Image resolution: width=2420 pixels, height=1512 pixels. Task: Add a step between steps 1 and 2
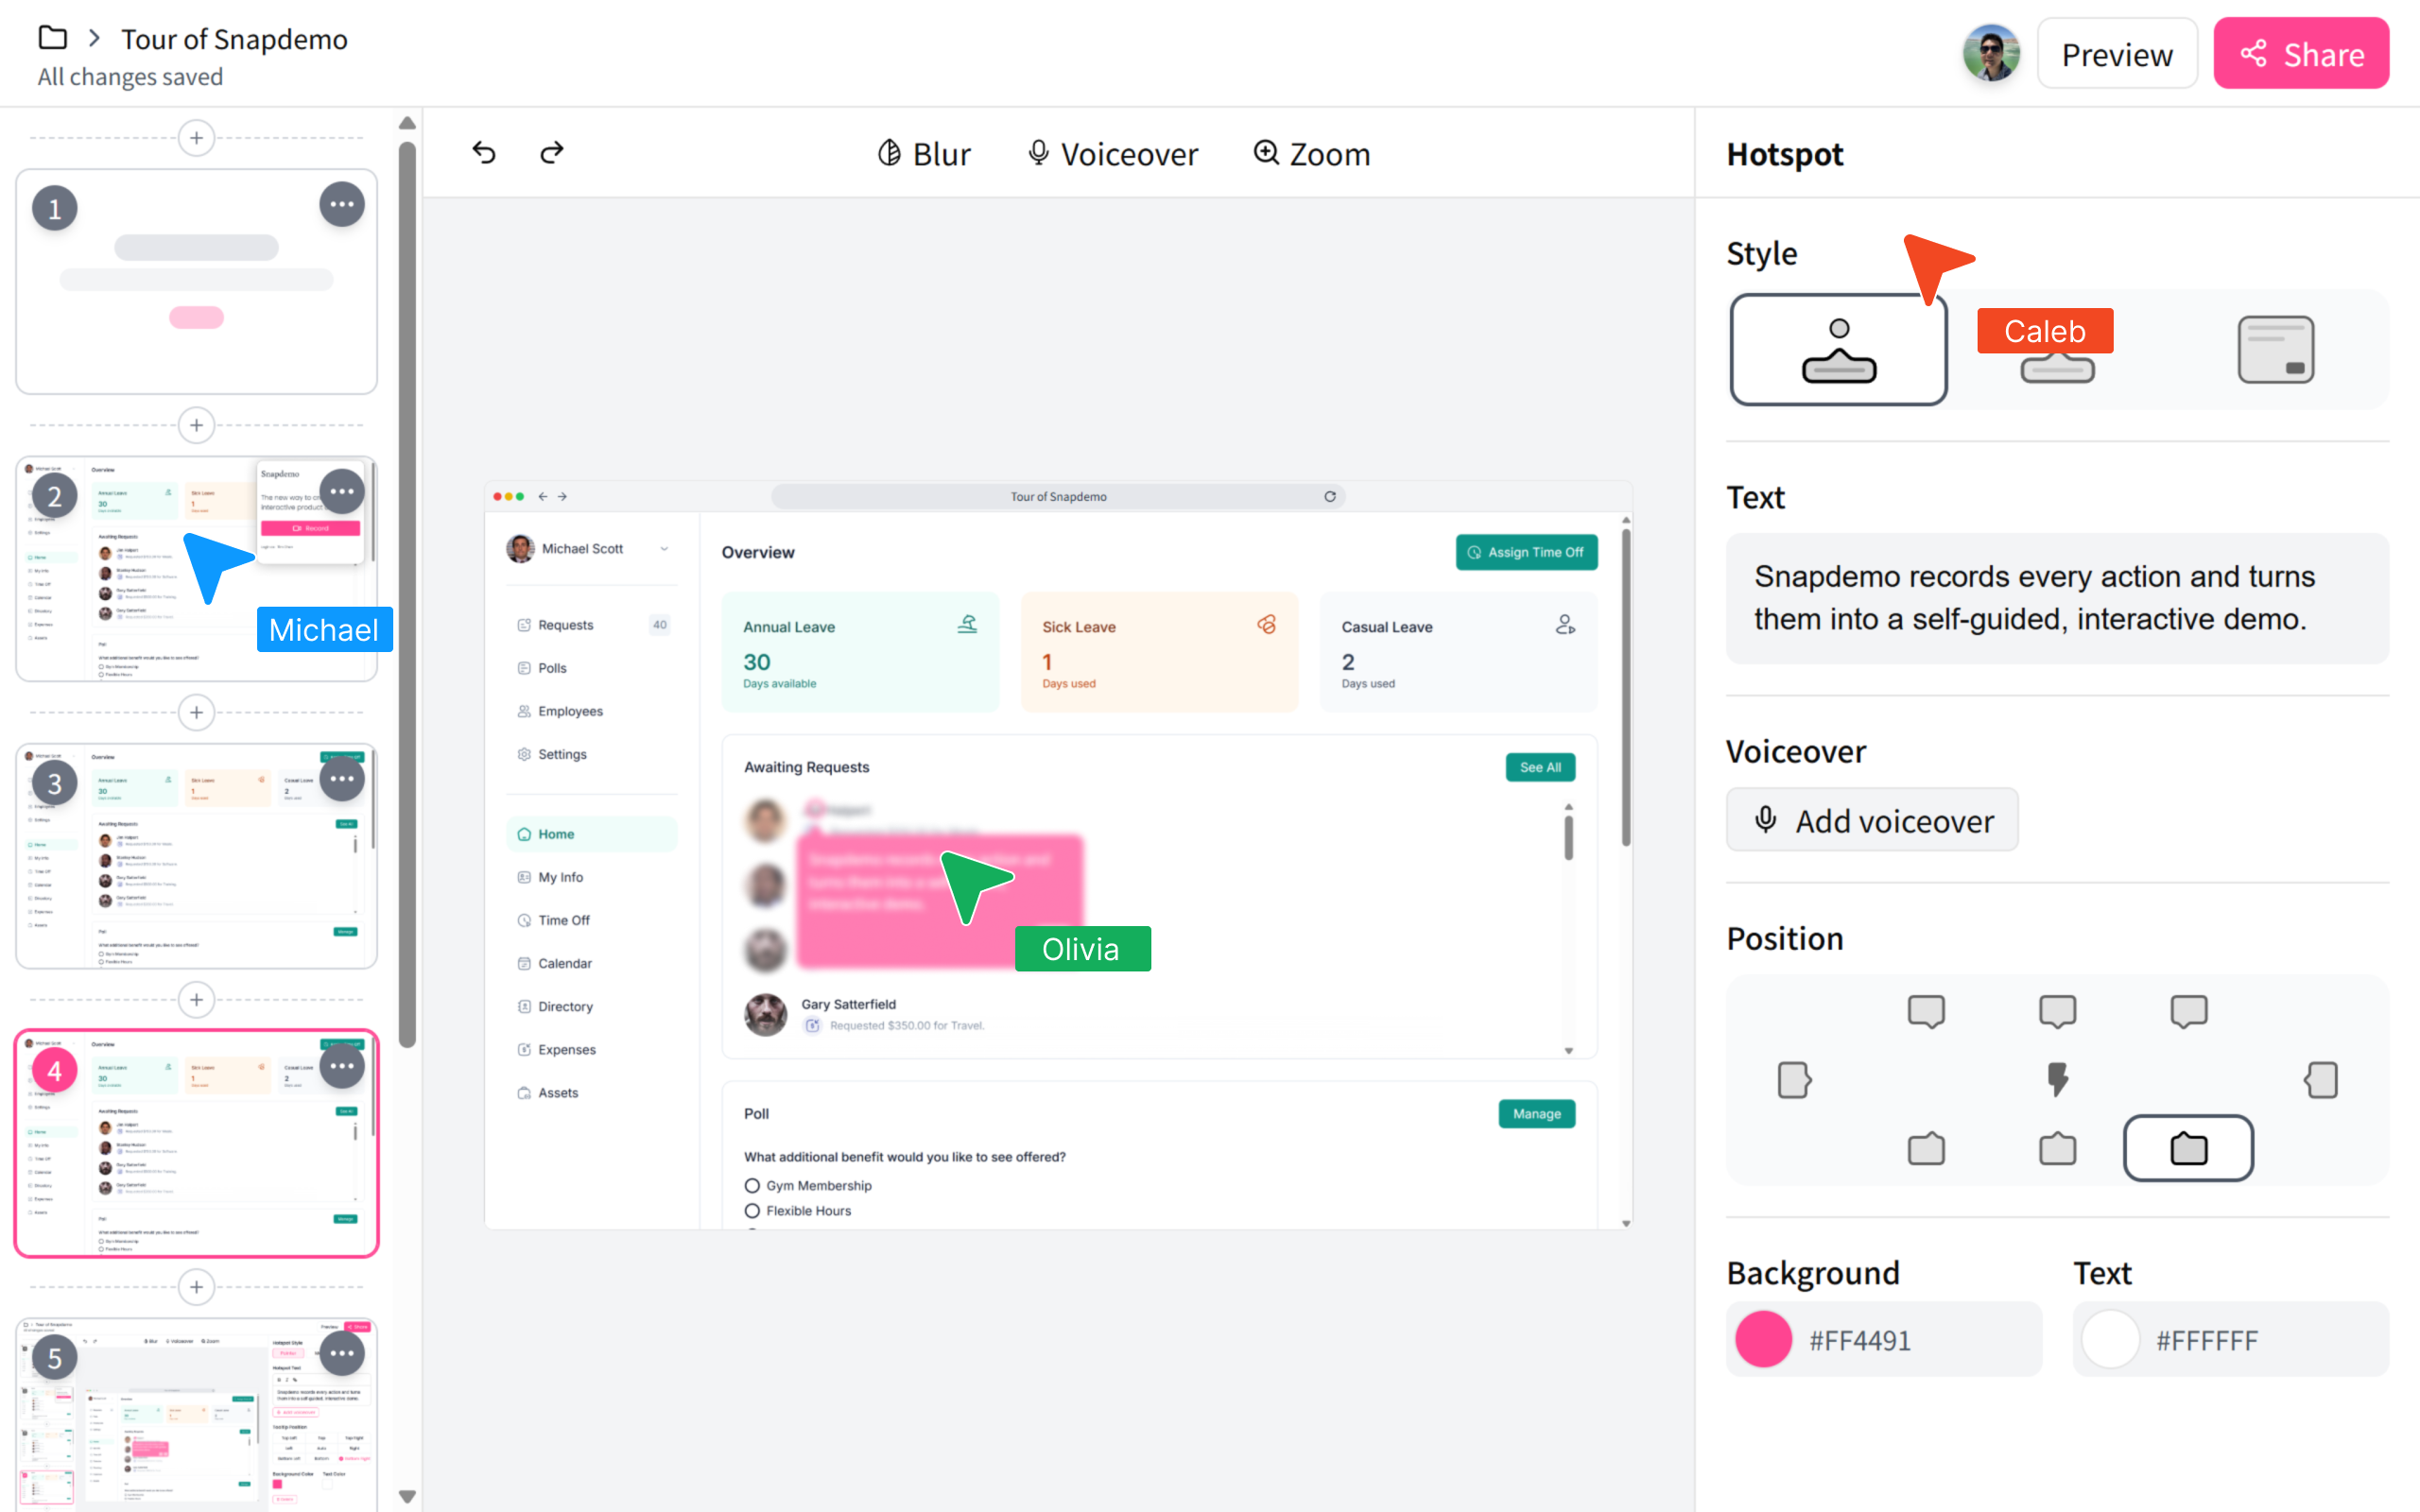coord(196,425)
